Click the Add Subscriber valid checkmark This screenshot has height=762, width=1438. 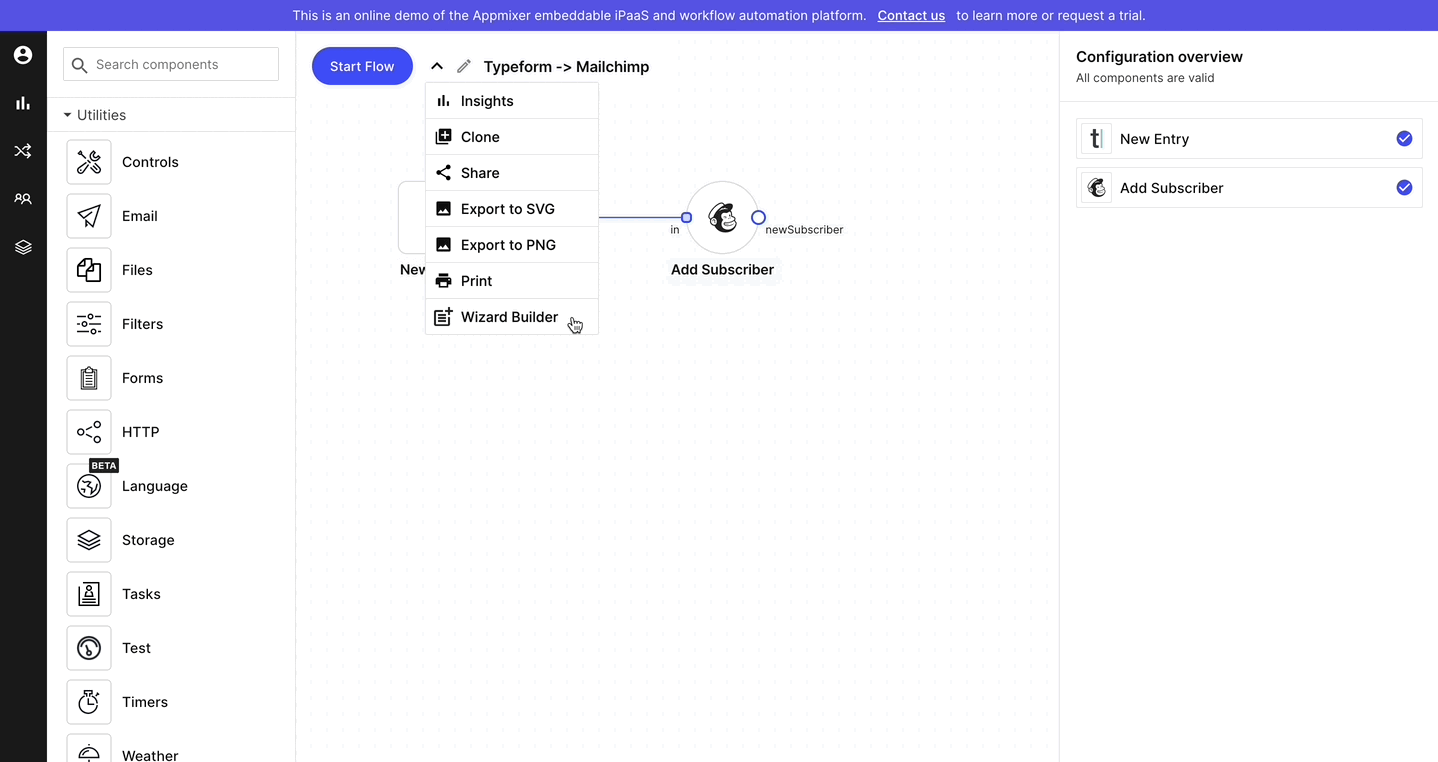1404,188
